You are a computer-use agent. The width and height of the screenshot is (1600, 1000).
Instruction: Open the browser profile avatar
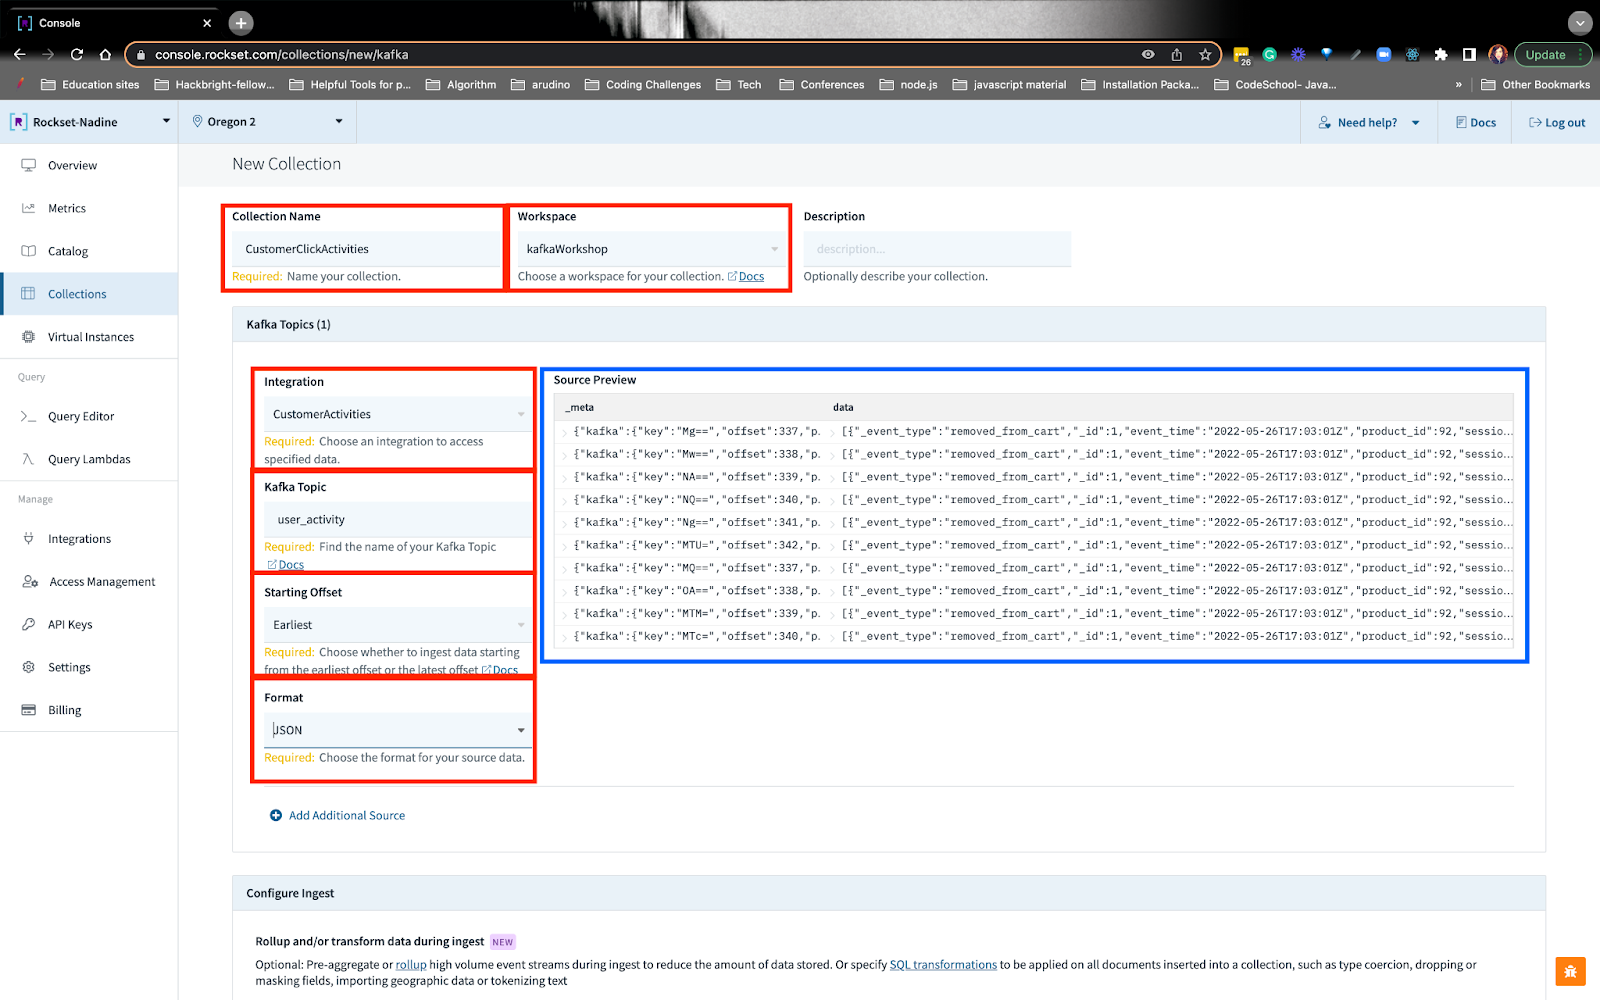click(x=1497, y=54)
